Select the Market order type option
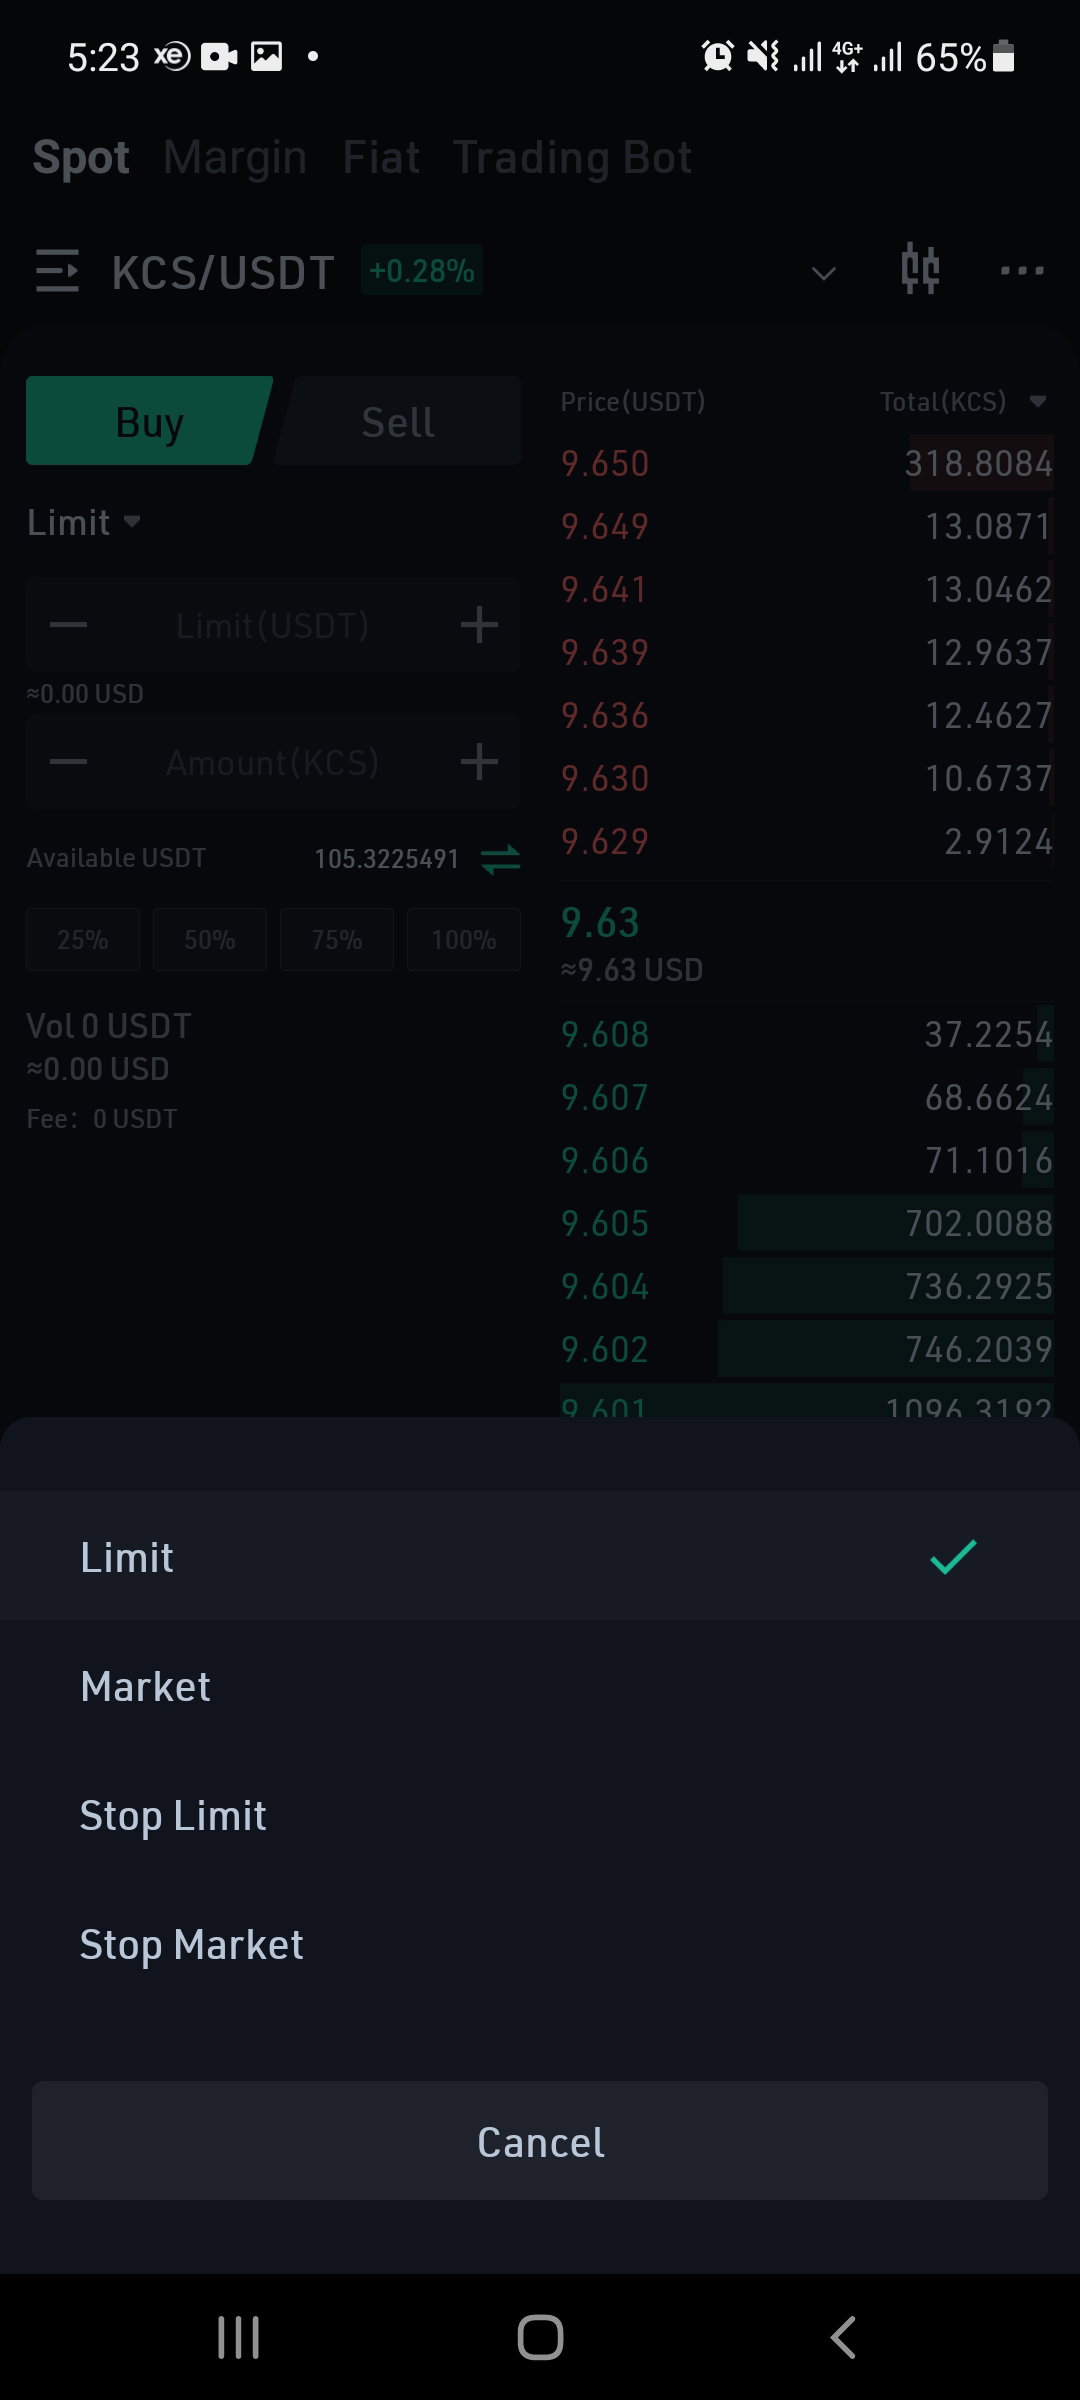The width and height of the screenshot is (1080, 2400). click(540, 1686)
